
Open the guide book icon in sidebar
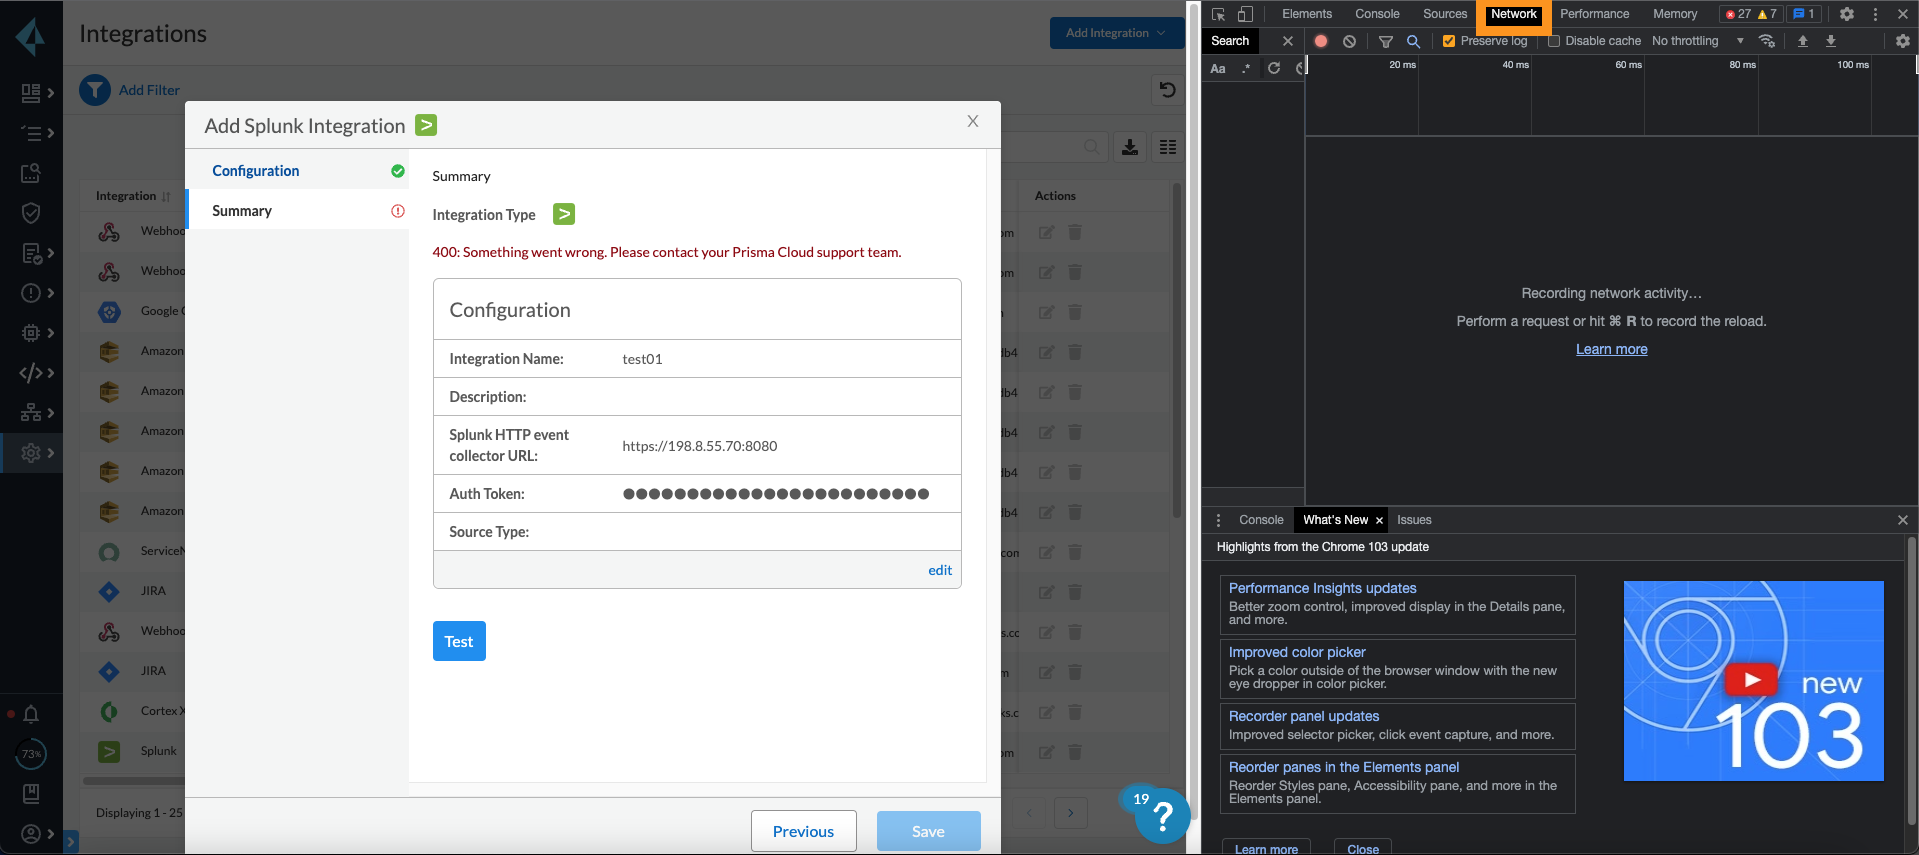(31, 794)
